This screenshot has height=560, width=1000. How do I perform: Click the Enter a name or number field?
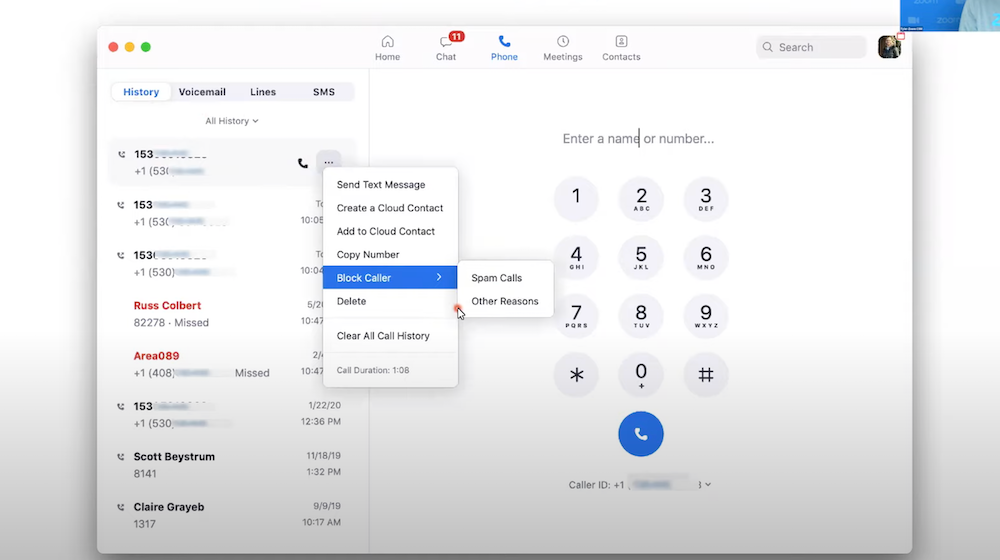[638, 138]
